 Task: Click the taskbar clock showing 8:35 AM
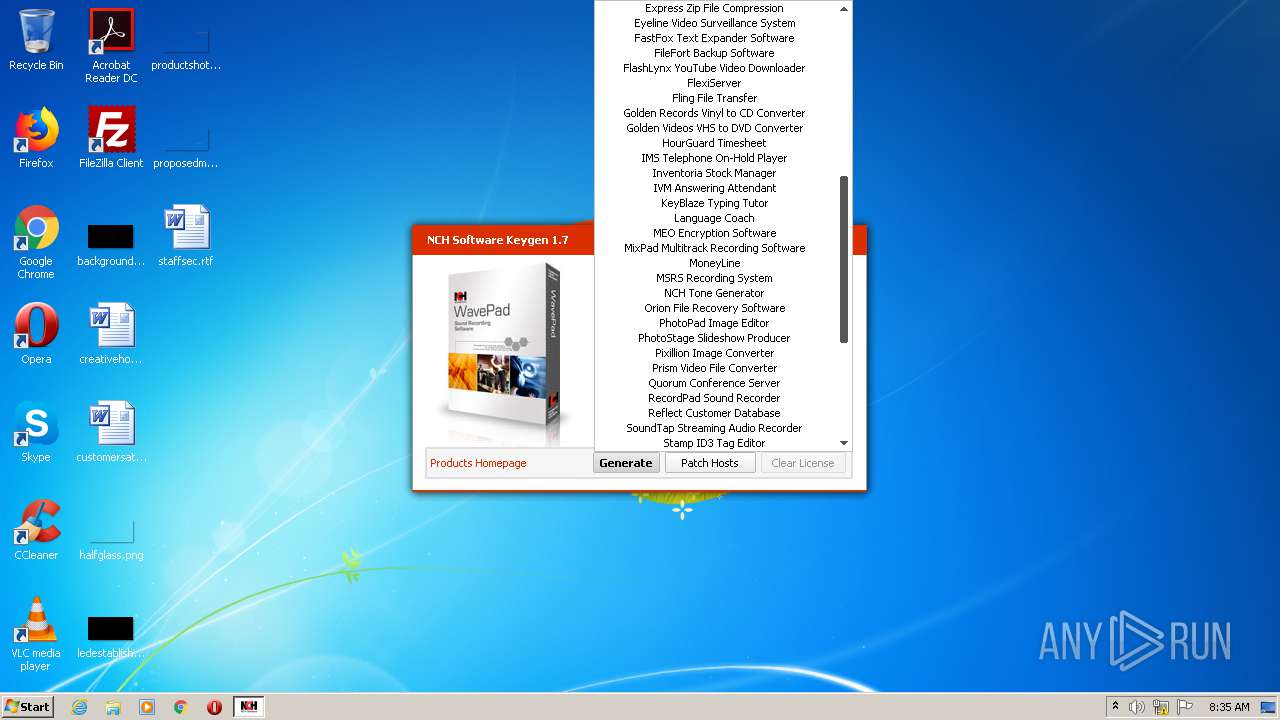[1229, 707]
